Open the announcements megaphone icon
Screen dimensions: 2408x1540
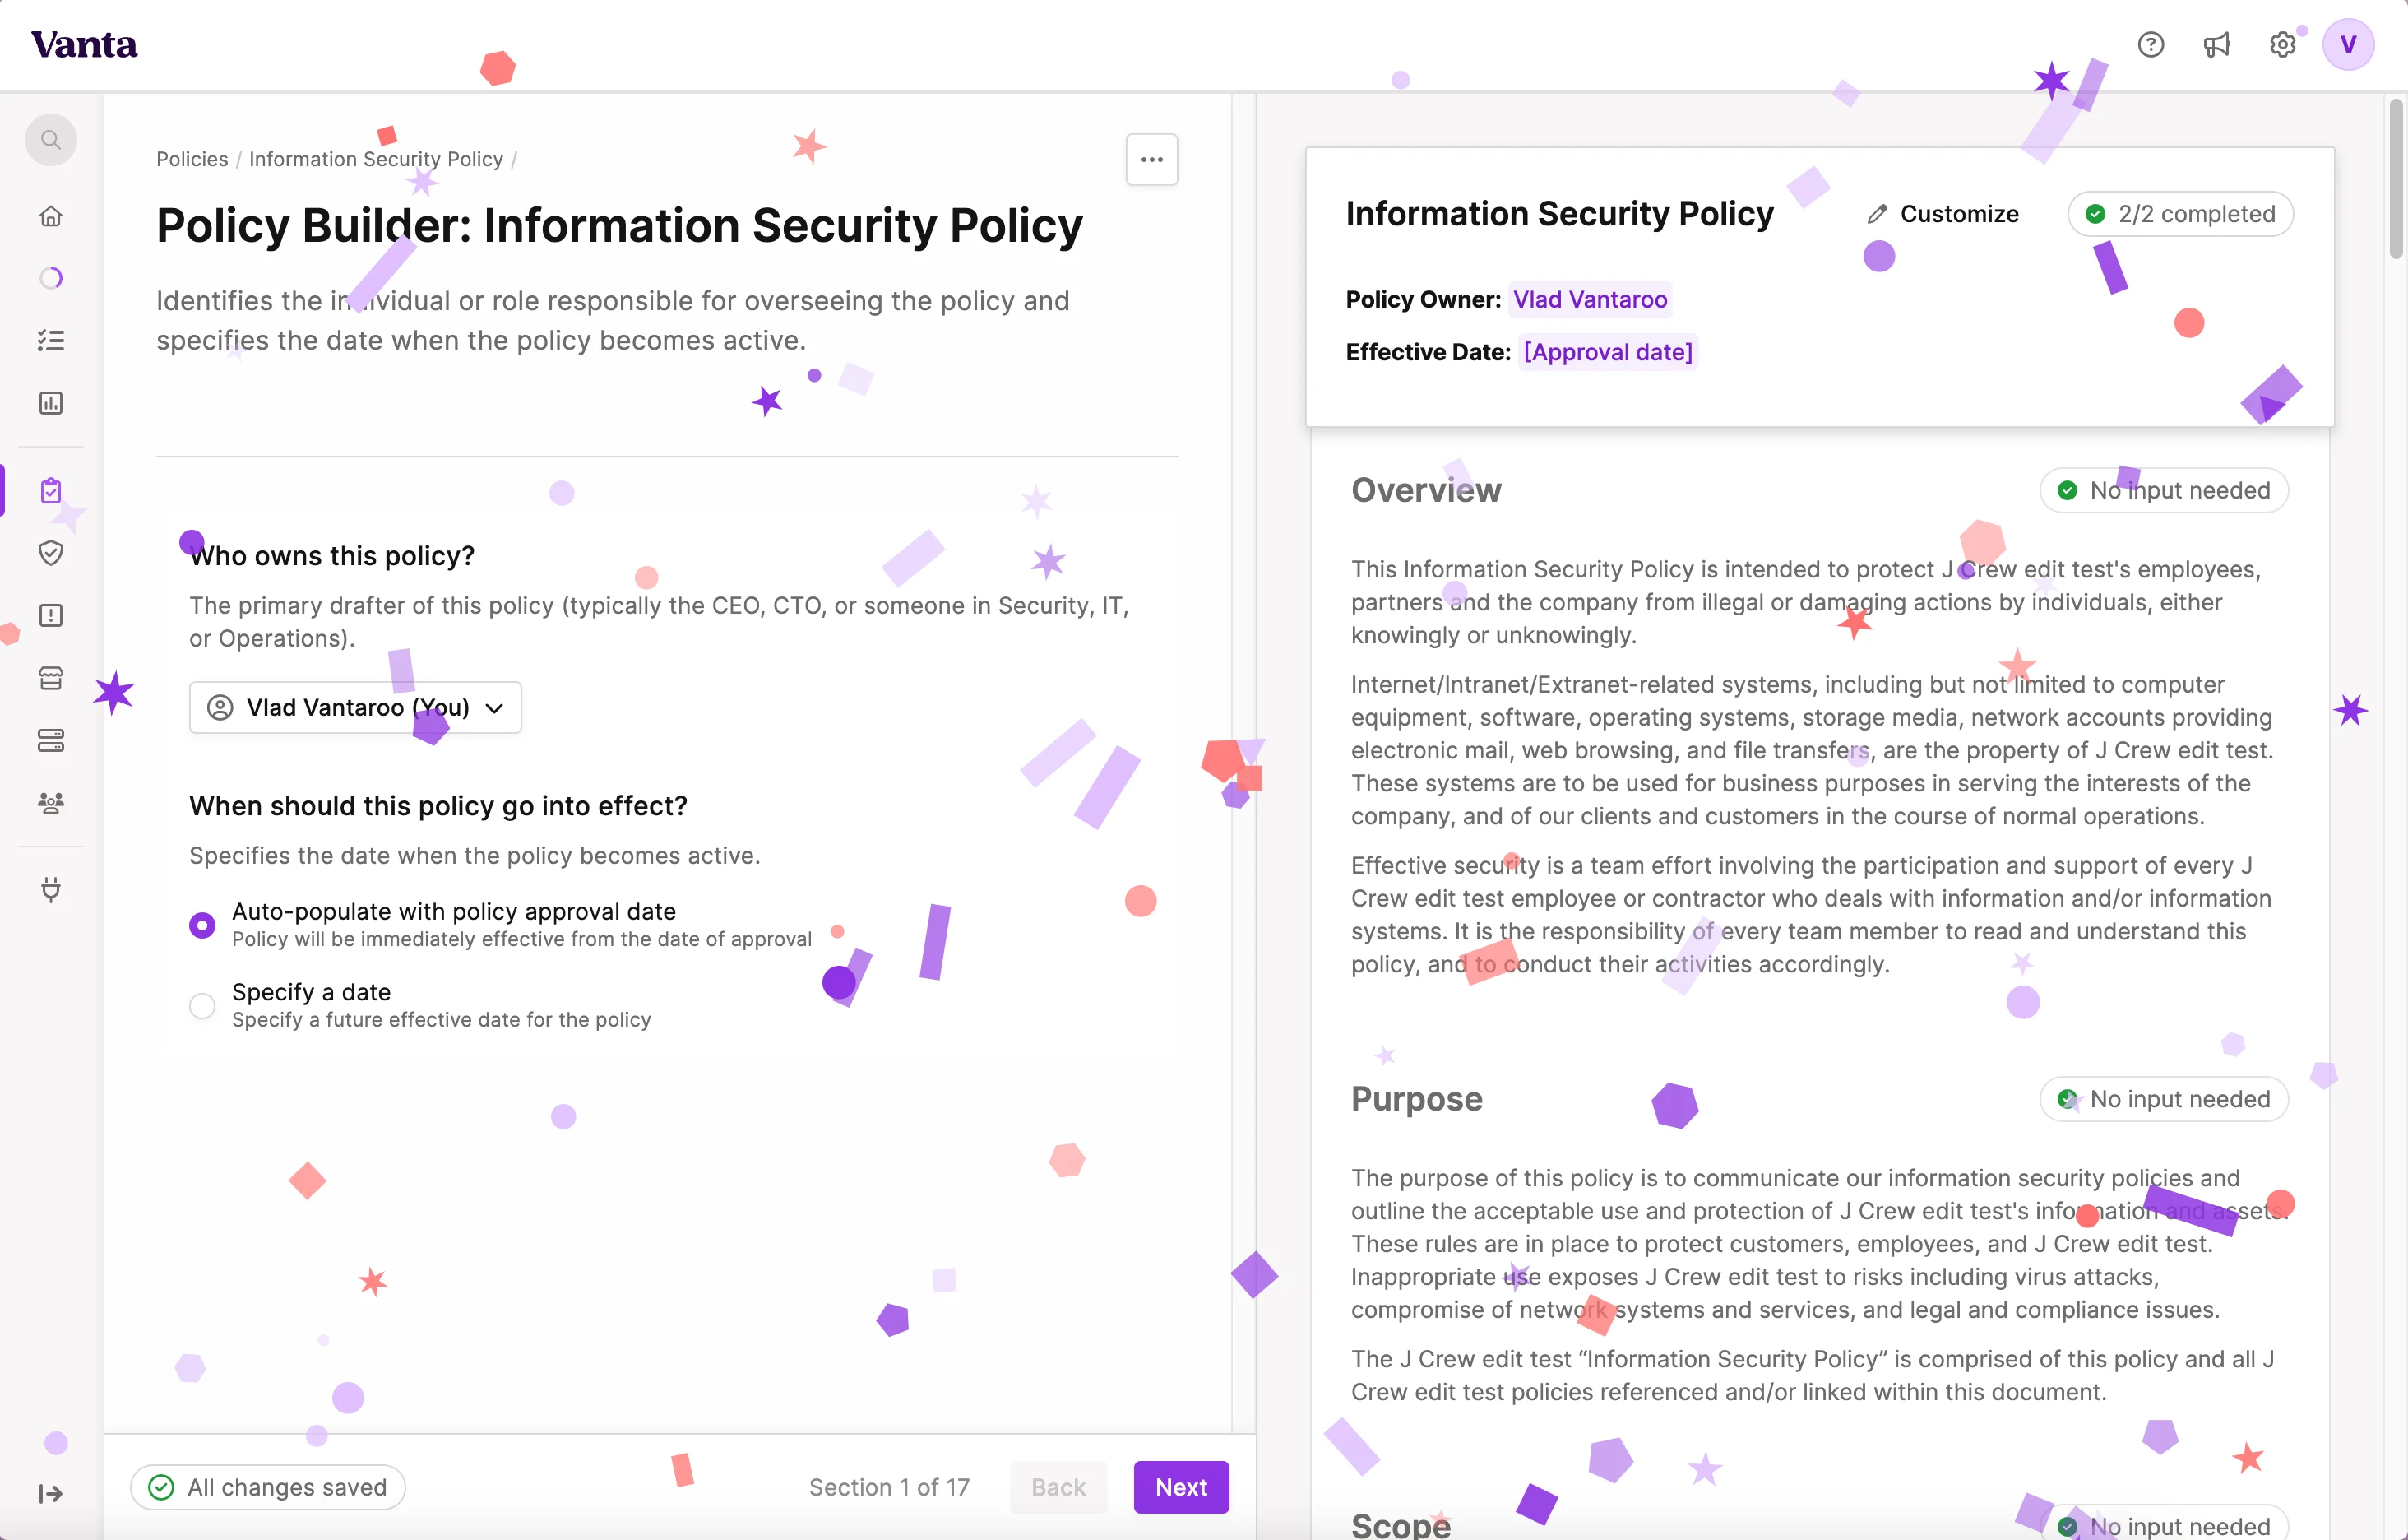pyautogui.click(x=2216, y=45)
